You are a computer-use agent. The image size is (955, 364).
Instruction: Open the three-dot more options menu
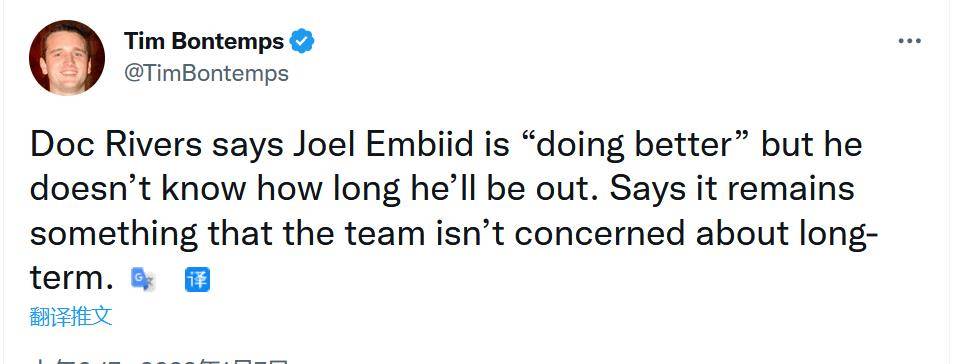click(909, 41)
